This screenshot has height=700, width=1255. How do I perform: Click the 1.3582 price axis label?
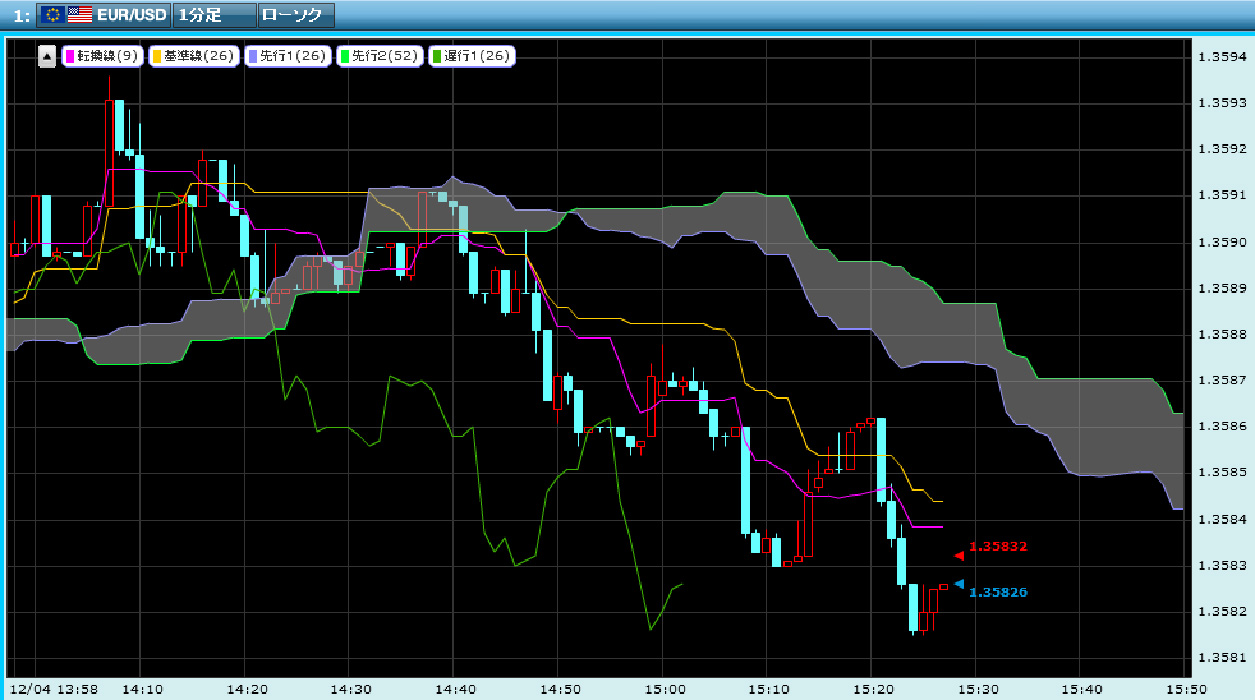pyautogui.click(x=1221, y=611)
